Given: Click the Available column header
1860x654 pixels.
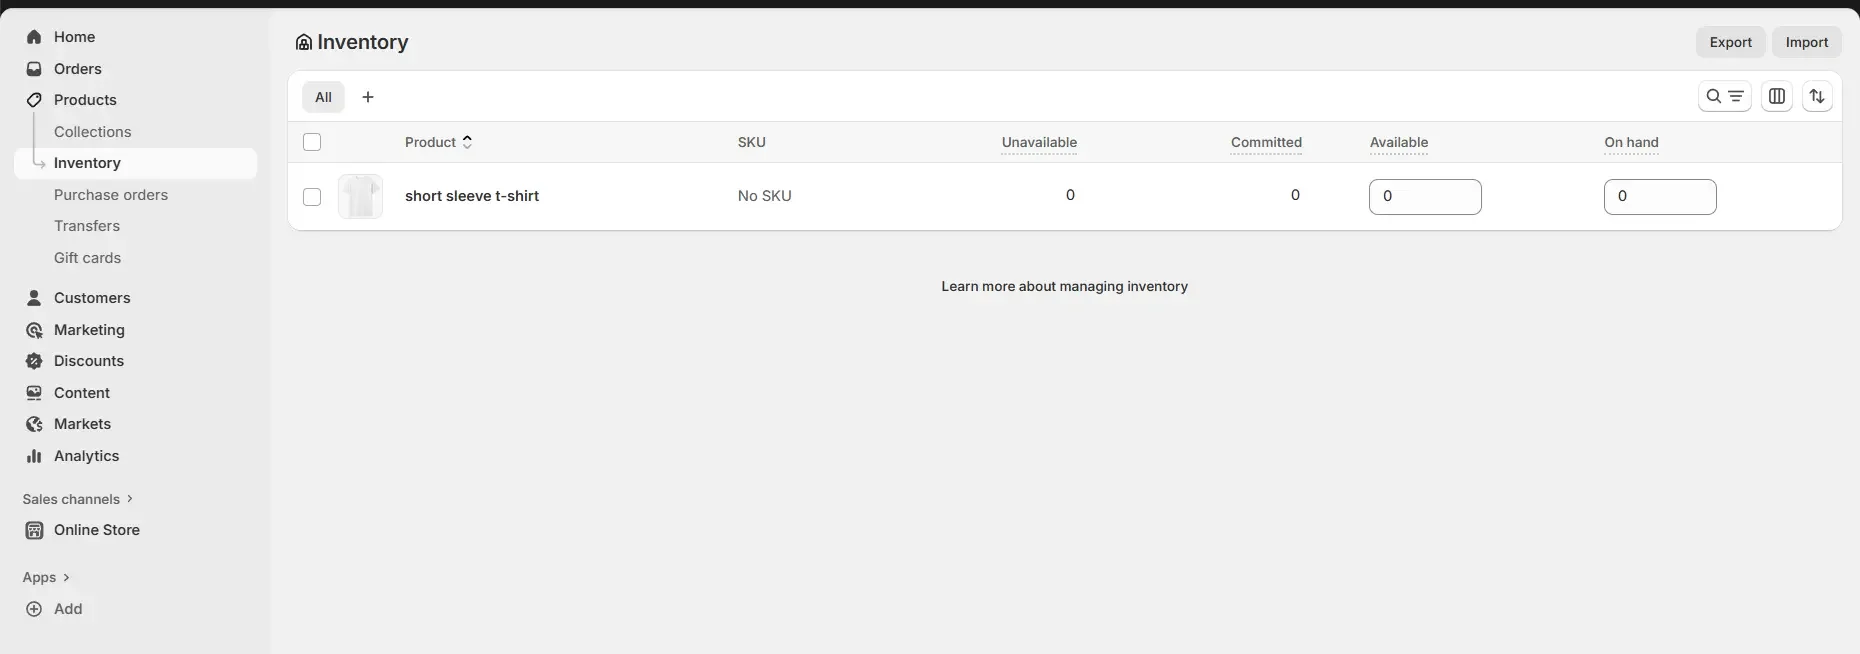Looking at the screenshot, I should point(1399,142).
